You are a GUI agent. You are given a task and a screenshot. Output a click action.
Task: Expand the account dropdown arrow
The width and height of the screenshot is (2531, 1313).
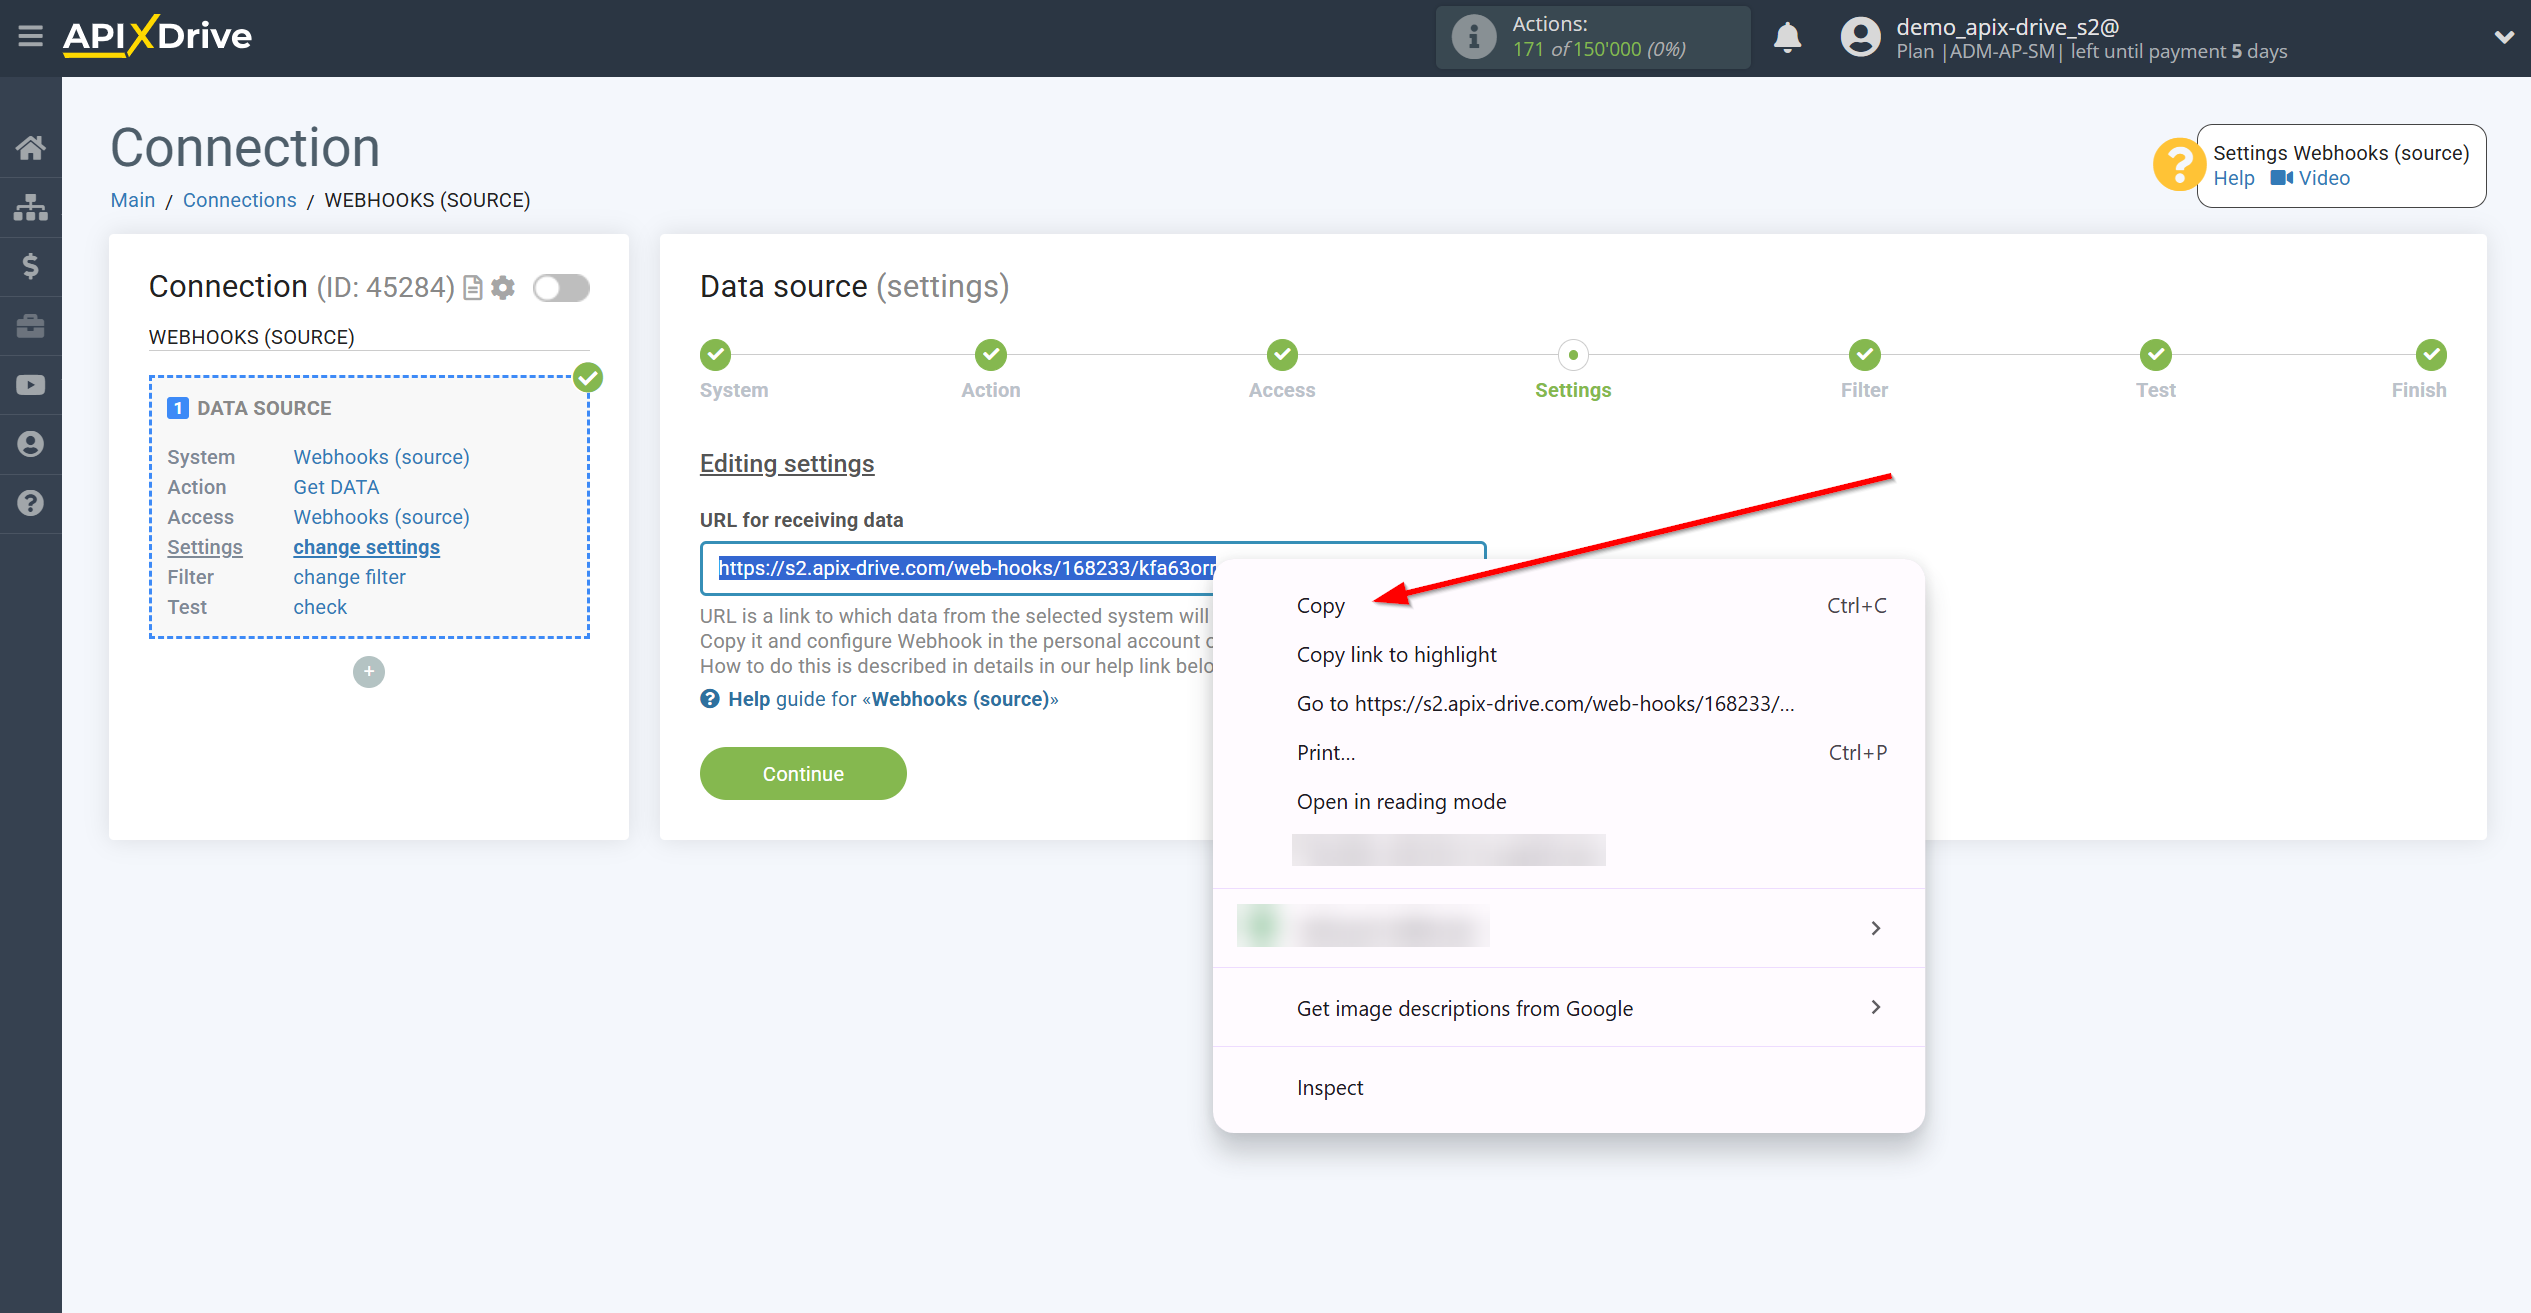click(2504, 37)
